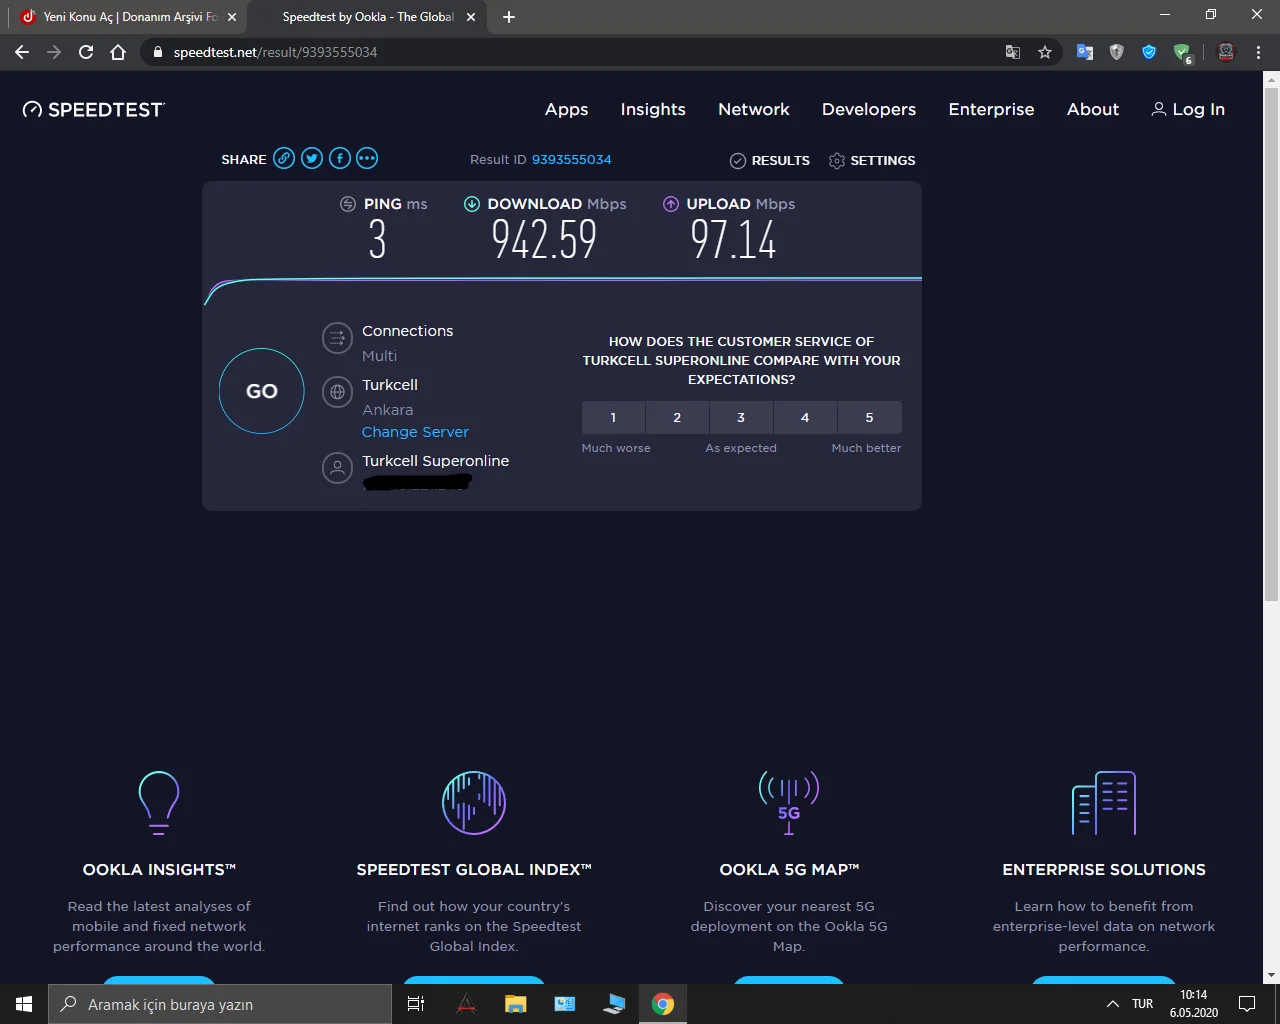Open the Enterprise menu item
Screen dimensions: 1280x1024
pyautogui.click(x=991, y=109)
